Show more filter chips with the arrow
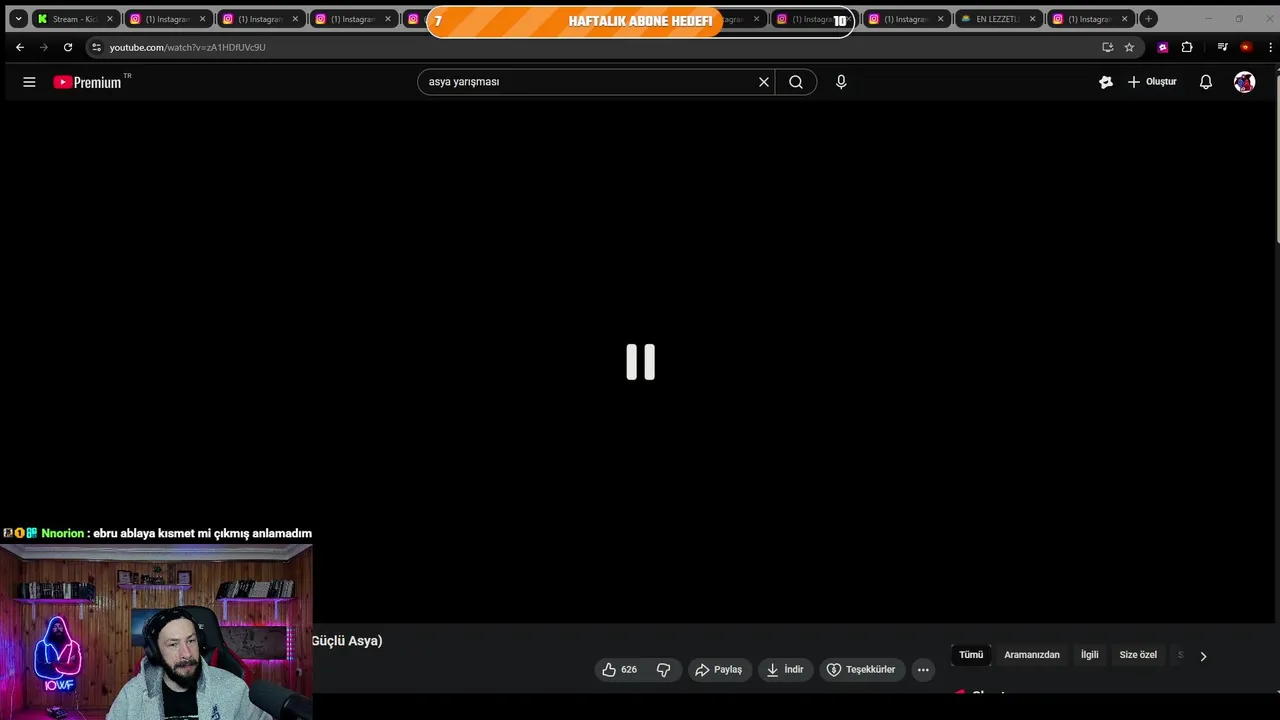1280x720 pixels. [1203, 656]
